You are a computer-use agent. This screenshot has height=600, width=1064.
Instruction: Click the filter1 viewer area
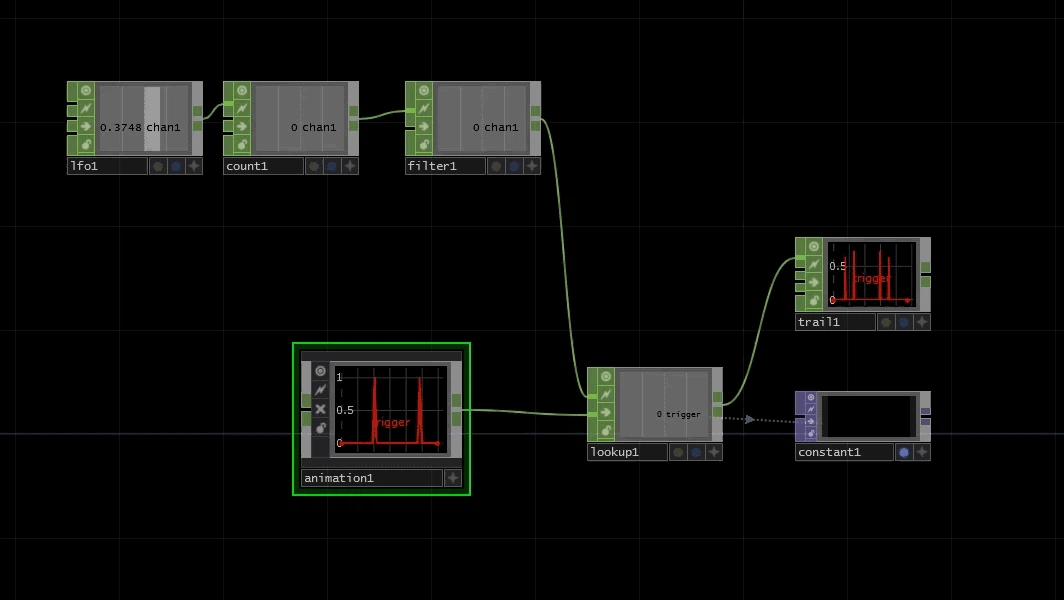click(x=481, y=118)
